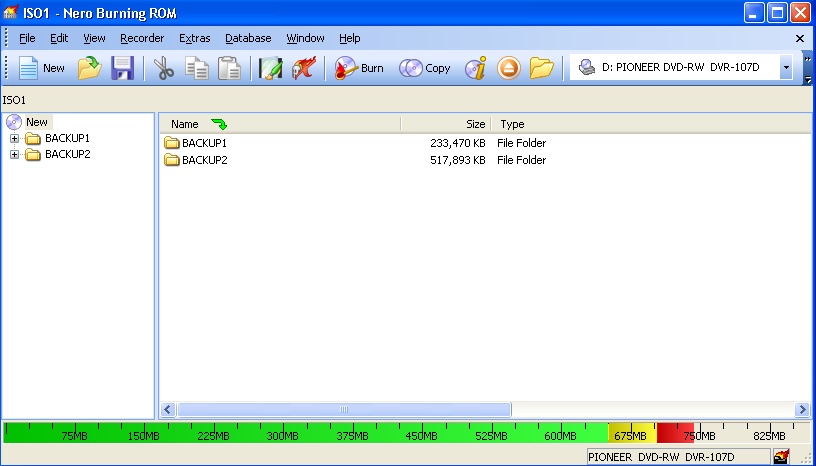Open the recorder drive dropdown arrow
This screenshot has height=466, width=816.
tap(786, 68)
